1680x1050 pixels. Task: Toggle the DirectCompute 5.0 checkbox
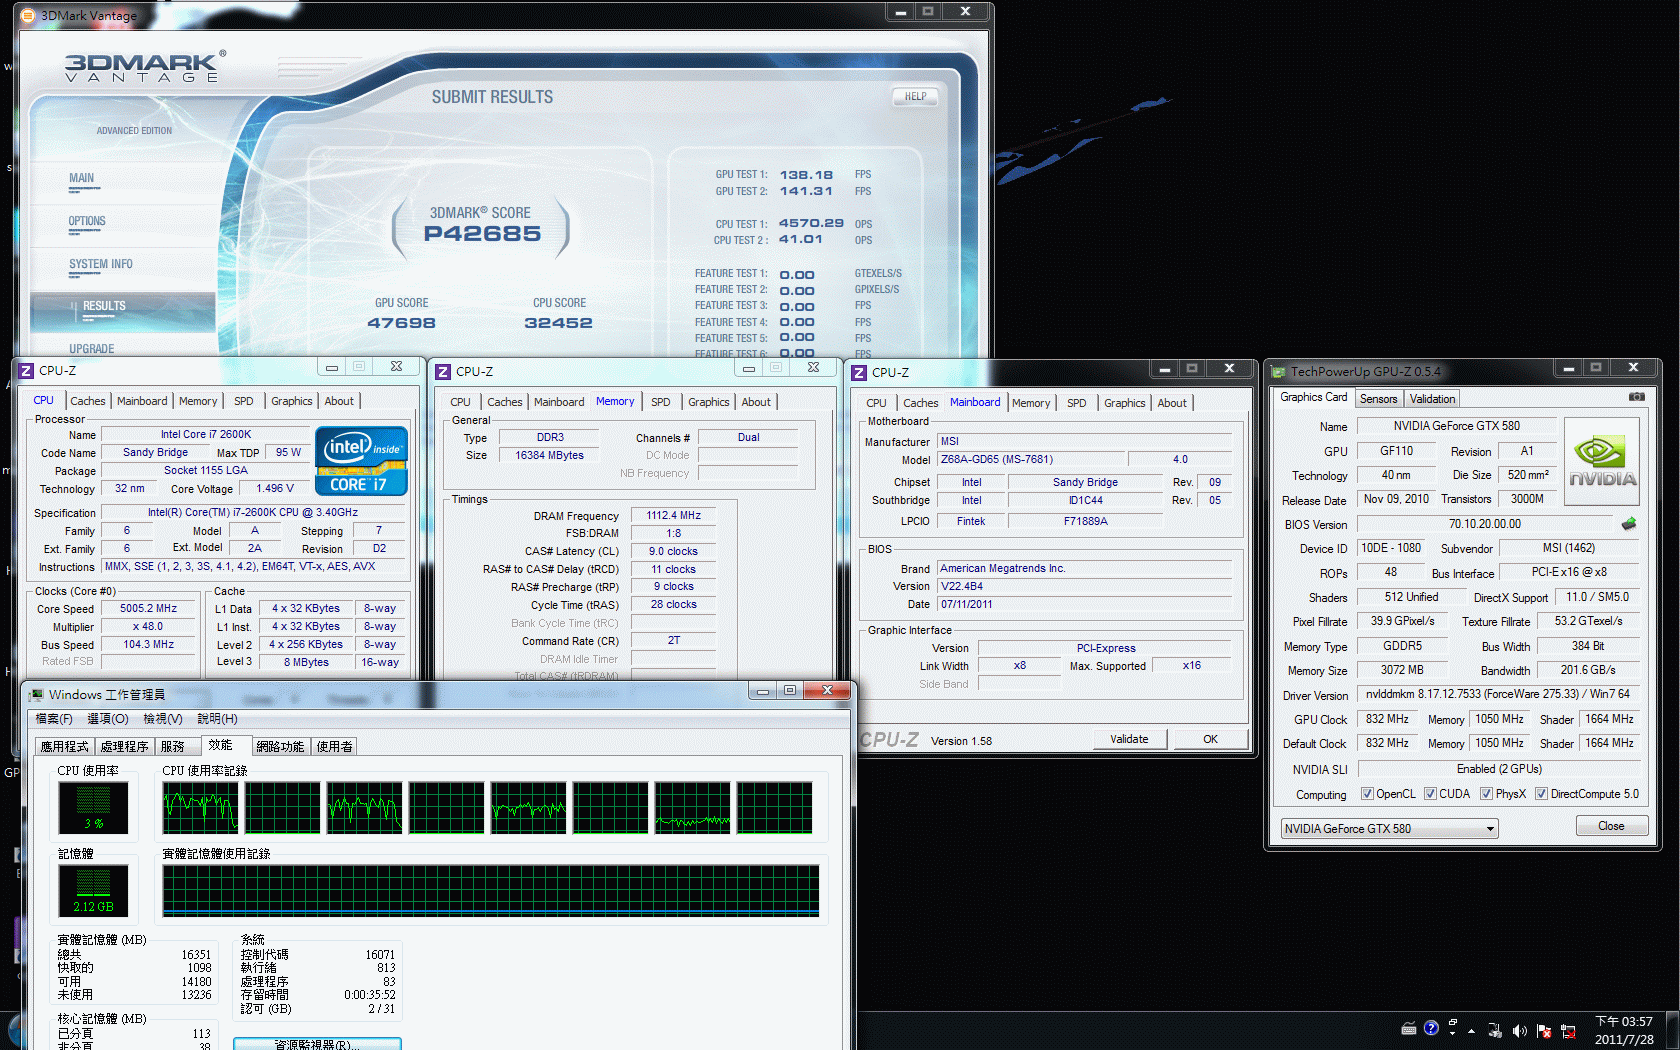coord(1541,794)
